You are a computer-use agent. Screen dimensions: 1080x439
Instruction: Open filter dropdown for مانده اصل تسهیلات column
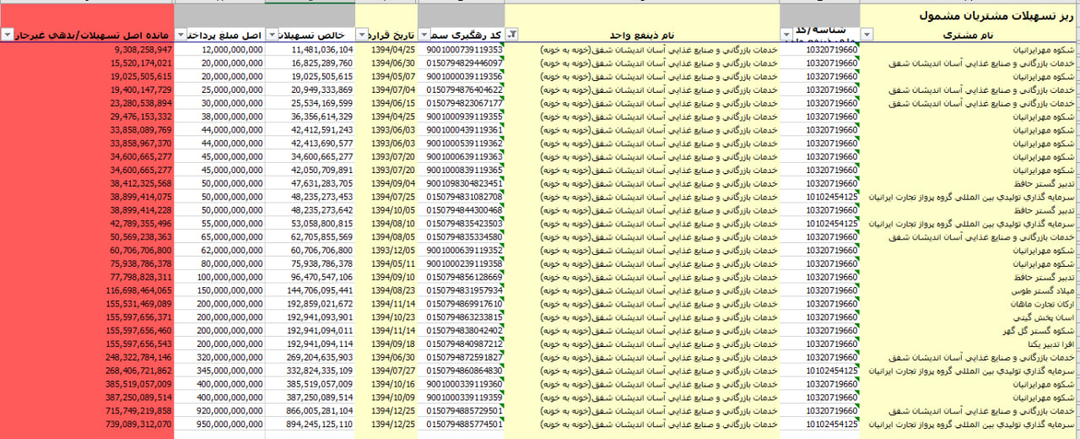click(8, 34)
